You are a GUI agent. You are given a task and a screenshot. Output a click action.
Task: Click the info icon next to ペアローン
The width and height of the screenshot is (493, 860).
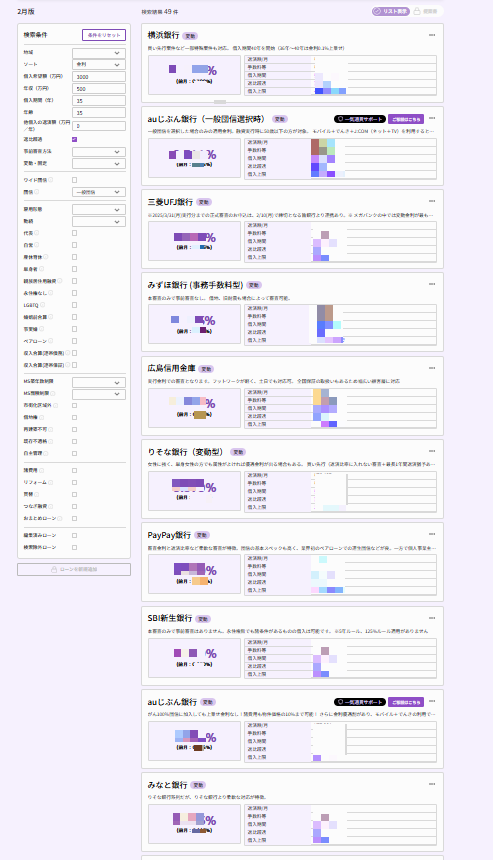50,341
